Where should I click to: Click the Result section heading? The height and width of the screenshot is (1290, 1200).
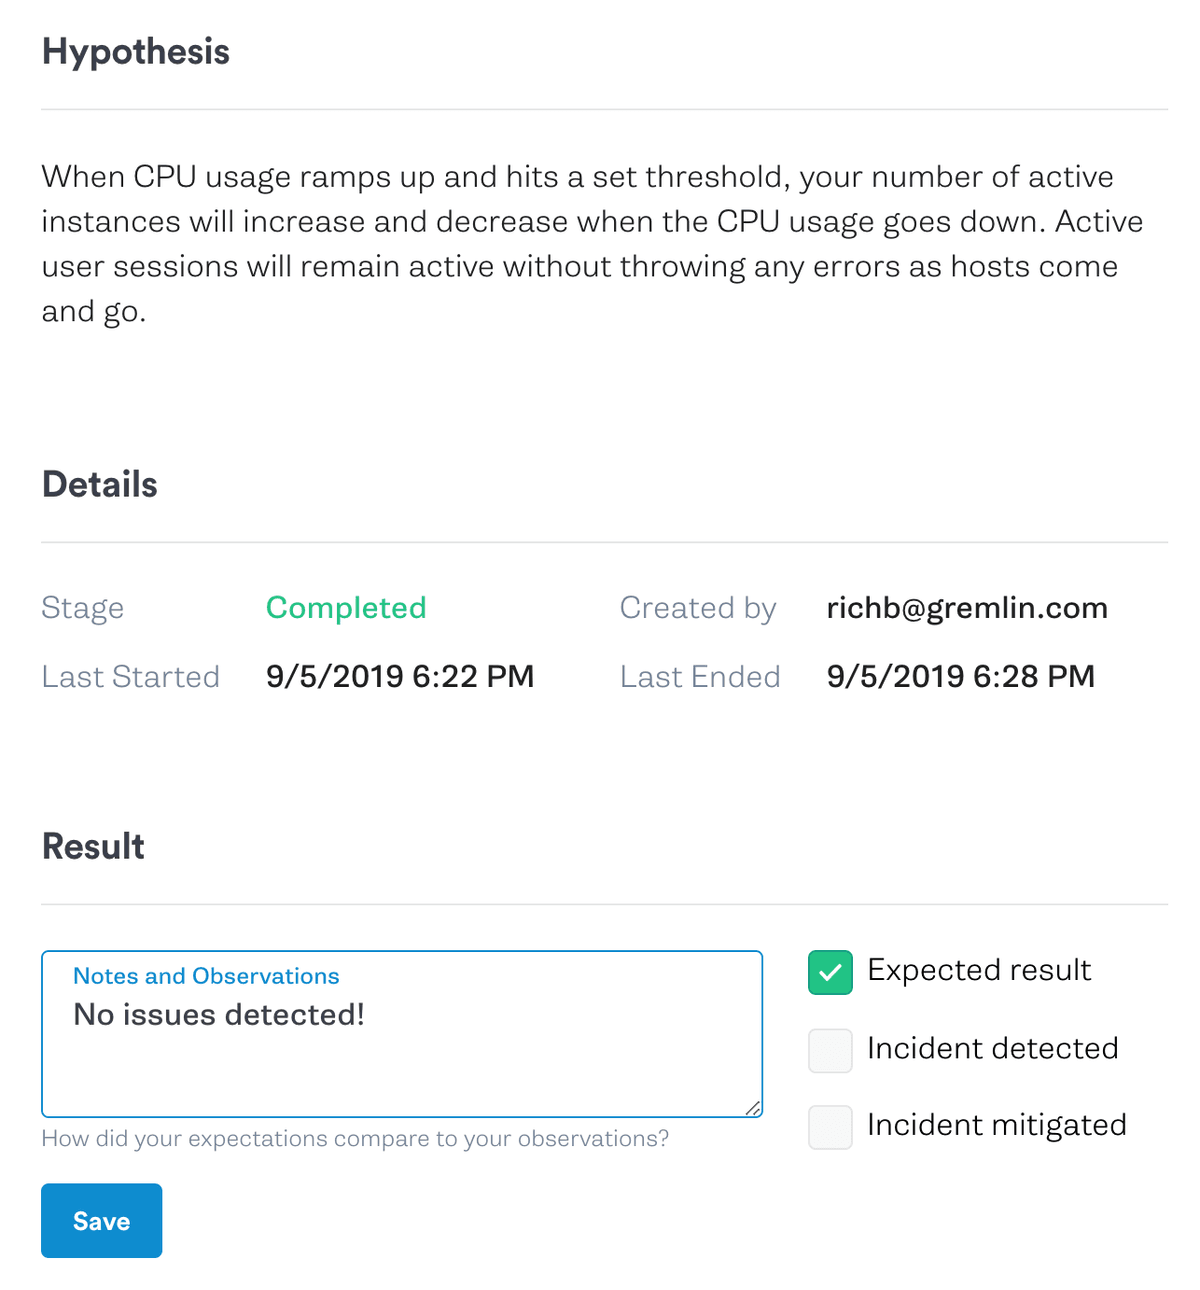pos(93,847)
